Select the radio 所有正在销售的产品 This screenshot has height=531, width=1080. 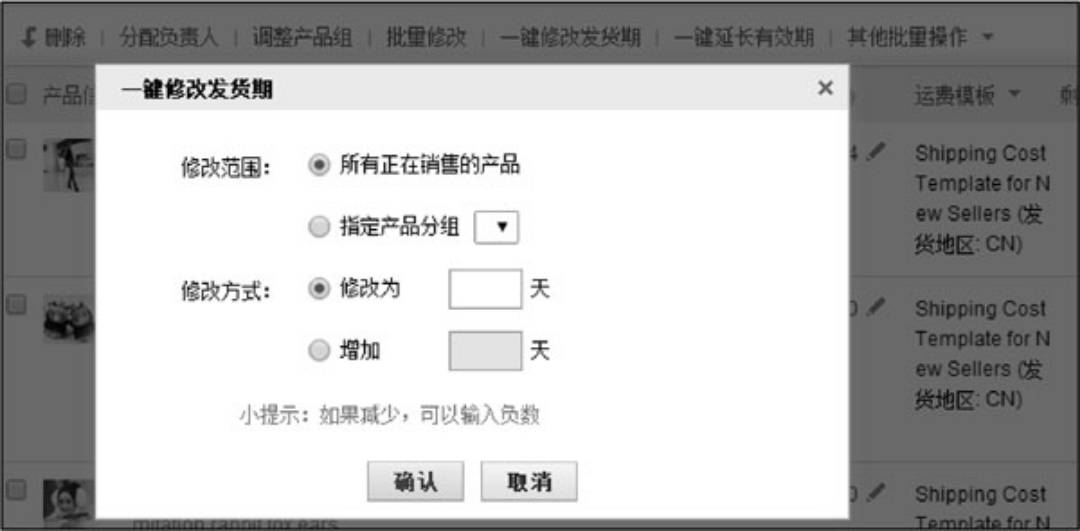pyautogui.click(x=318, y=165)
